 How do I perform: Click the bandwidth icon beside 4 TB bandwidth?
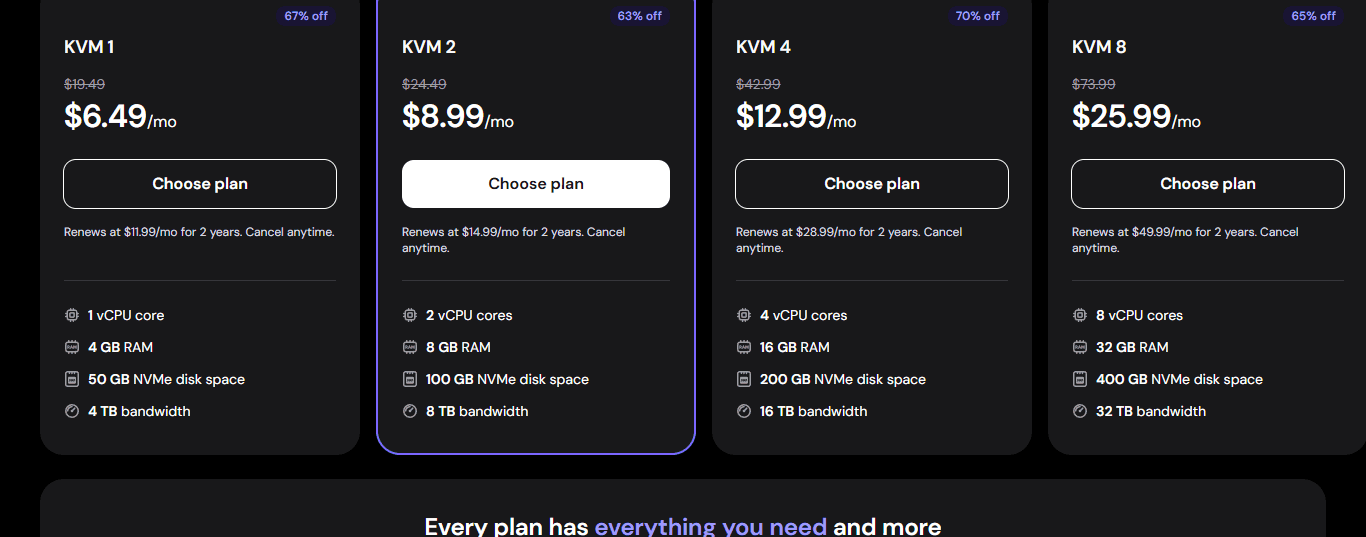(x=72, y=411)
